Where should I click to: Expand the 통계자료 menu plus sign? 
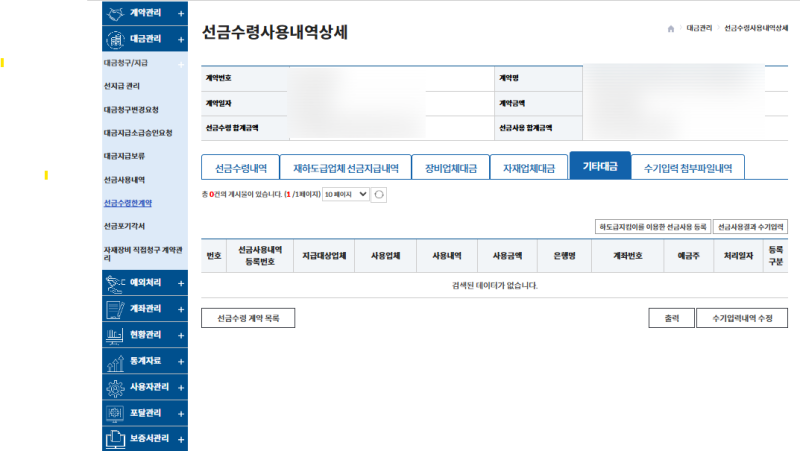point(181,362)
